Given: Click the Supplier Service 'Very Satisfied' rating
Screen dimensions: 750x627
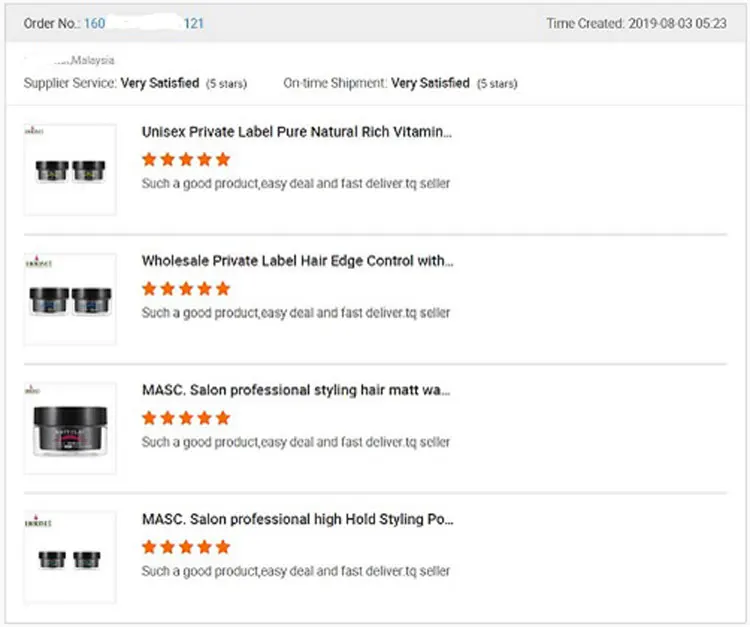Looking at the screenshot, I should (x=160, y=83).
